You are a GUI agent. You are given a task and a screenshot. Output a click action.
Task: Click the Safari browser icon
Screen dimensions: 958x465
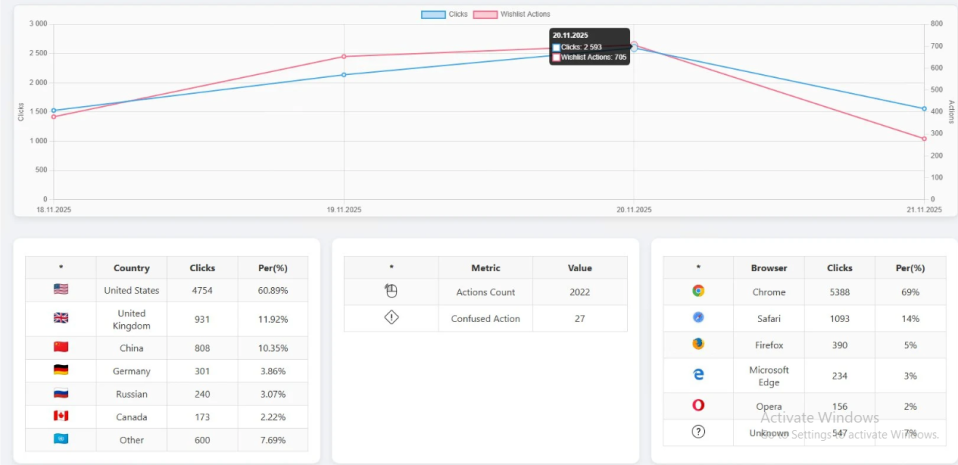tap(698, 317)
